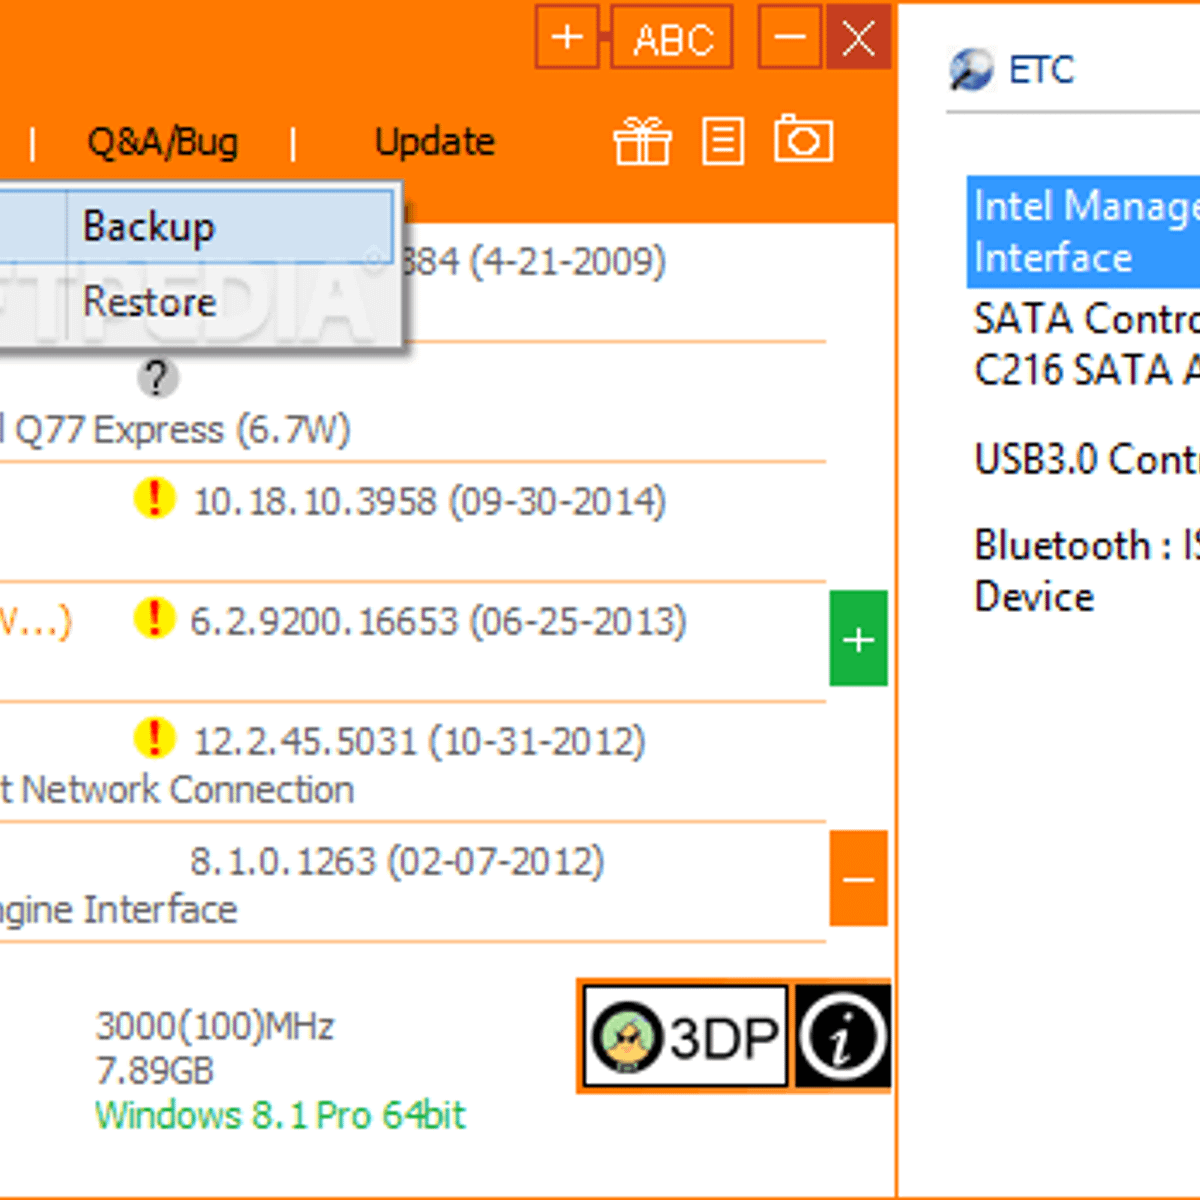Click the gray question mark icon
The width and height of the screenshot is (1200, 1200).
(x=156, y=378)
